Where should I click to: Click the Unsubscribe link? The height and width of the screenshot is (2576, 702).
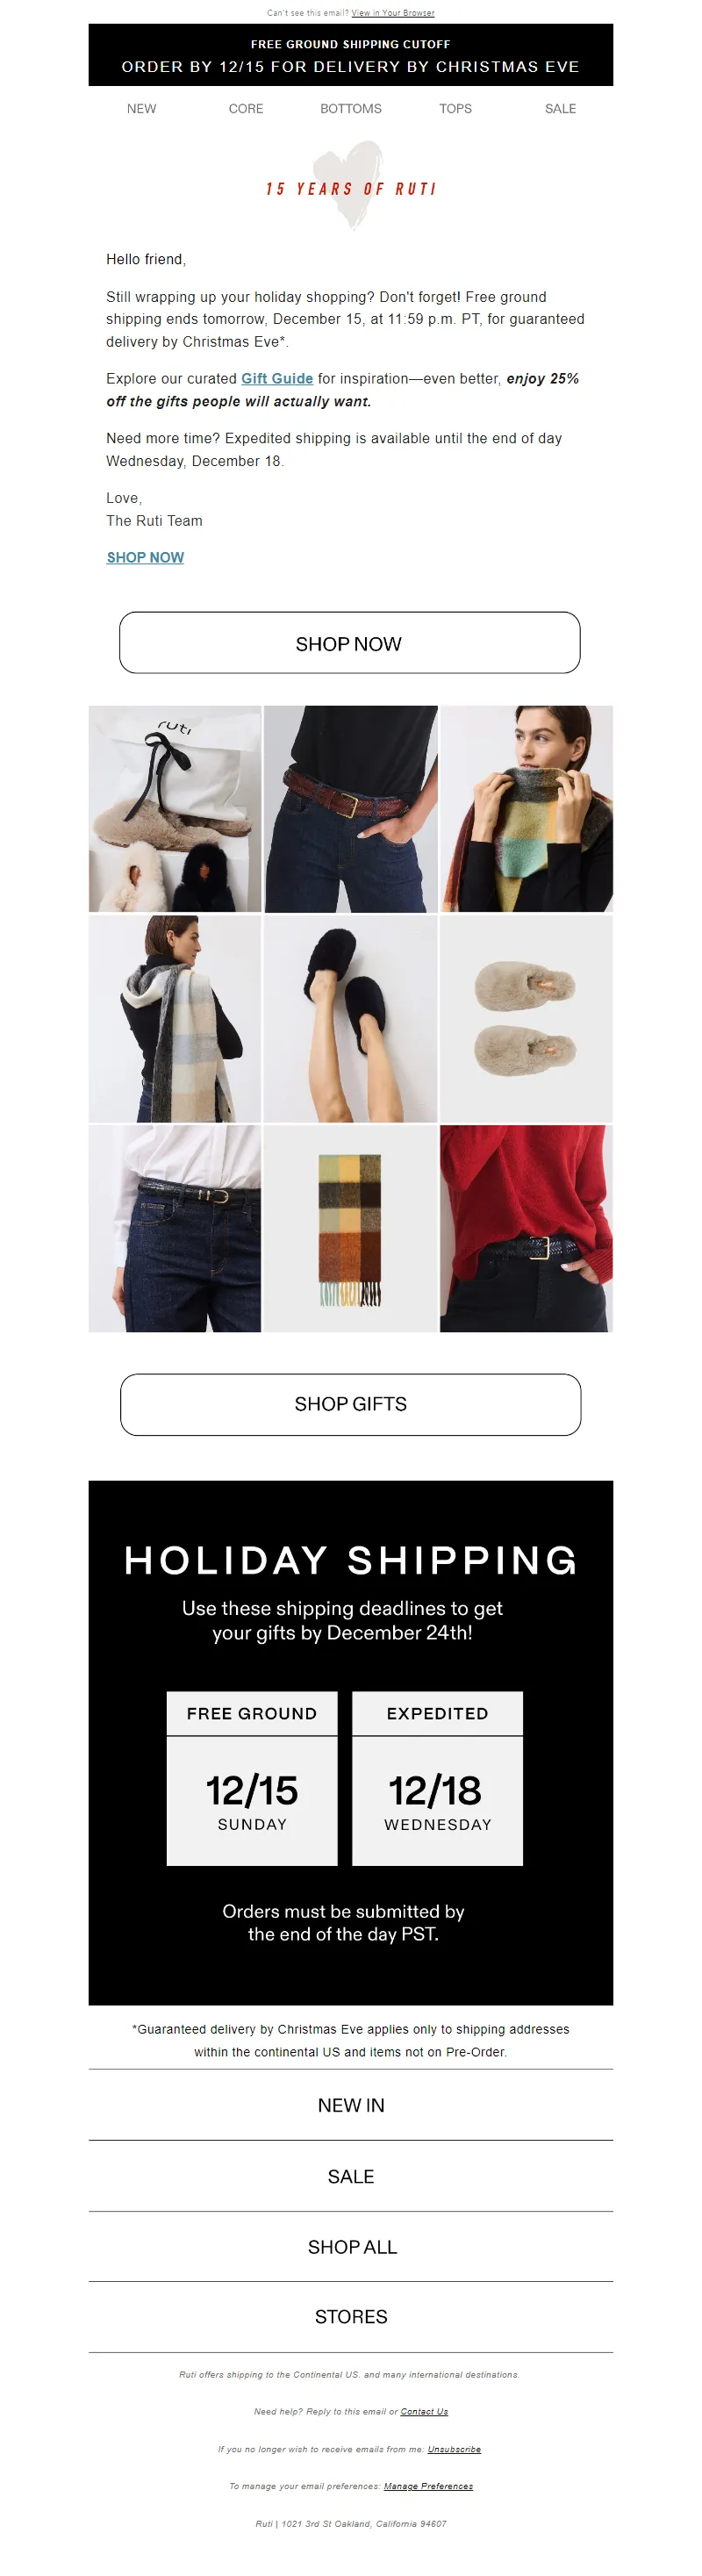coord(454,2449)
